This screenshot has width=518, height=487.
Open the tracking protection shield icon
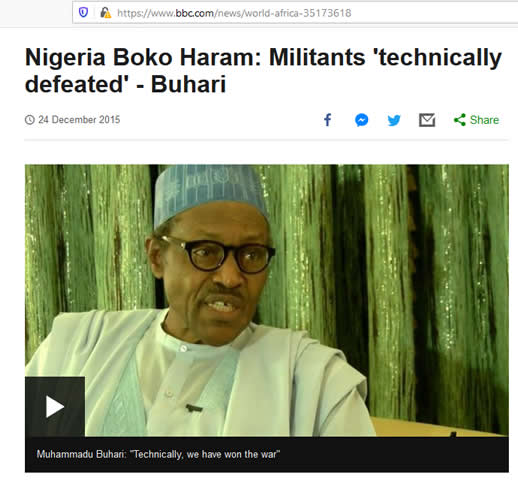(83, 13)
